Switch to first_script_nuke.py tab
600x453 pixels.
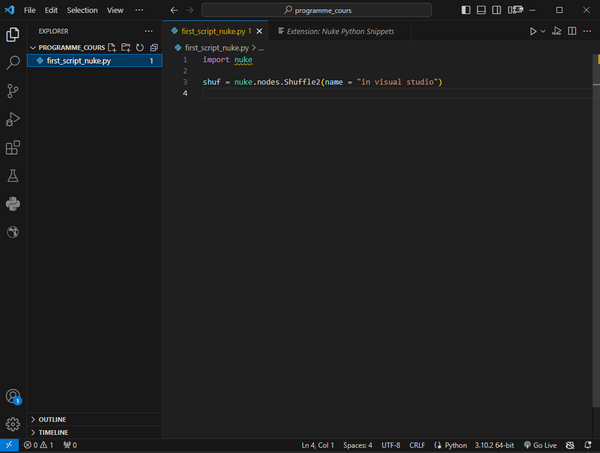(213, 31)
